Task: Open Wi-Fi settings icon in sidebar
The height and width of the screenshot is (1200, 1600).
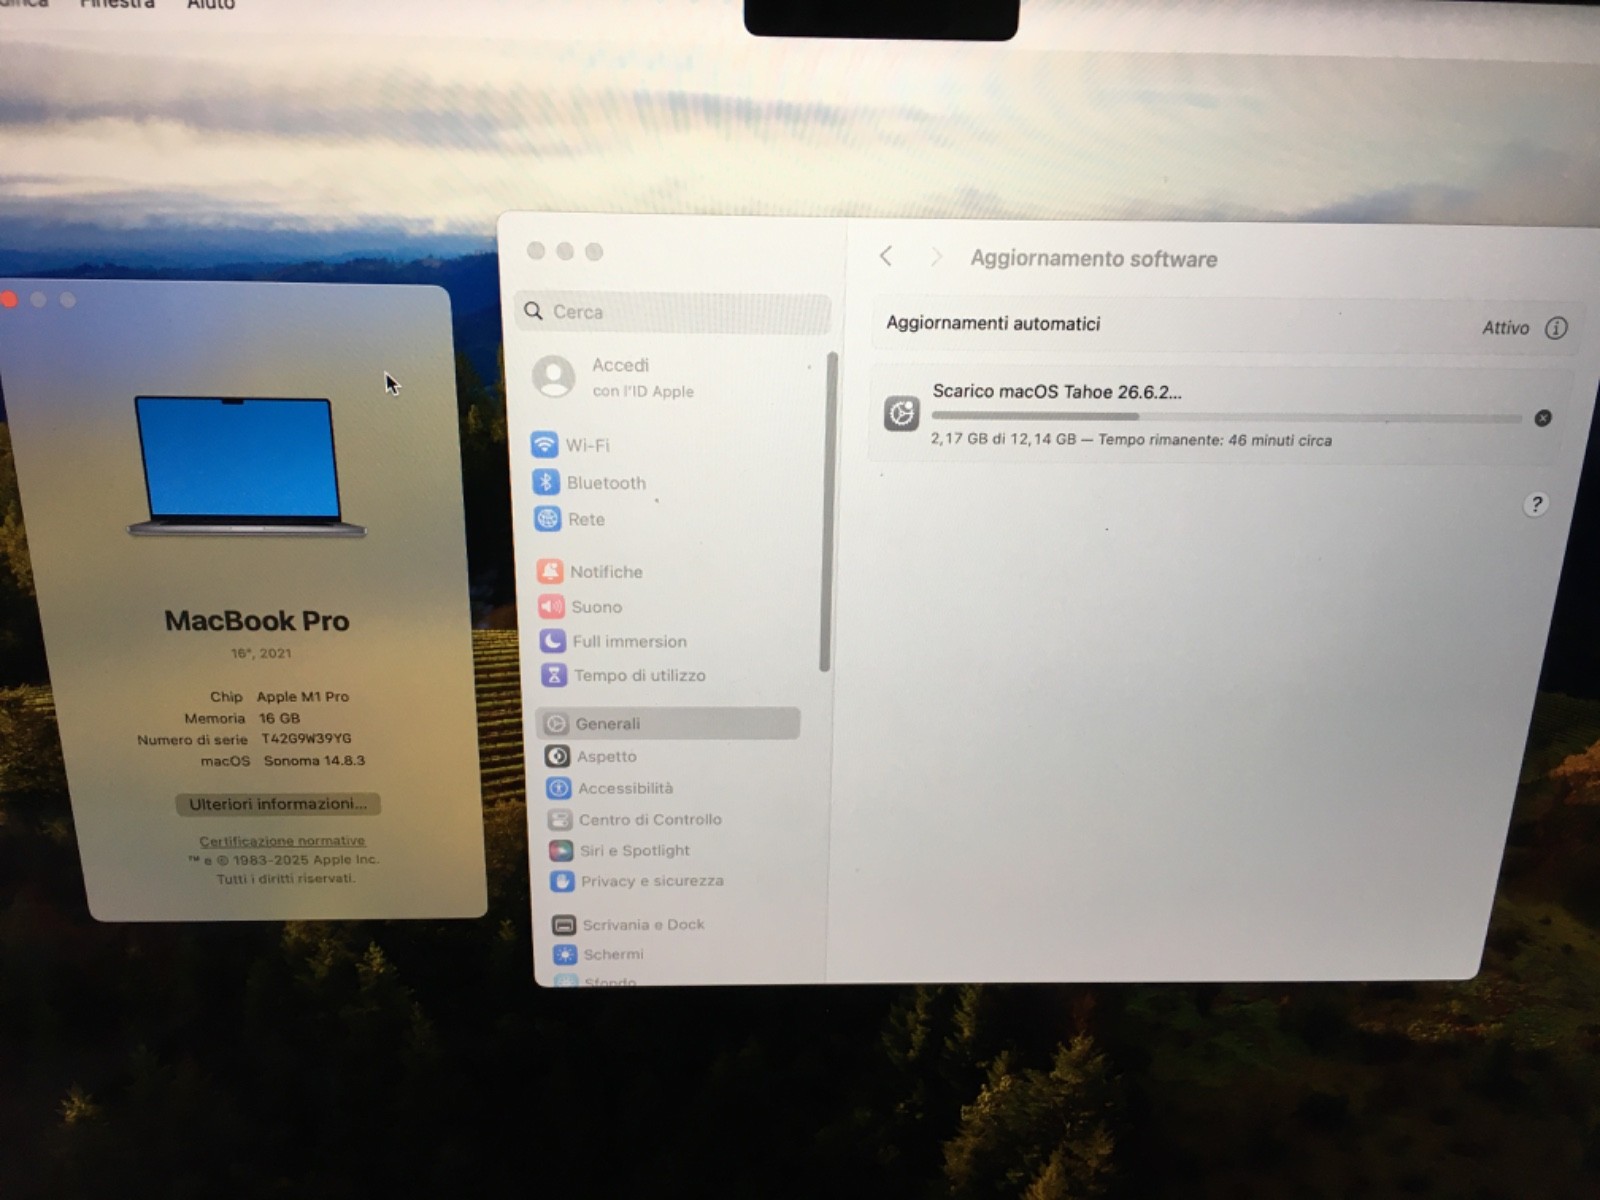Action: tap(544, 444)
